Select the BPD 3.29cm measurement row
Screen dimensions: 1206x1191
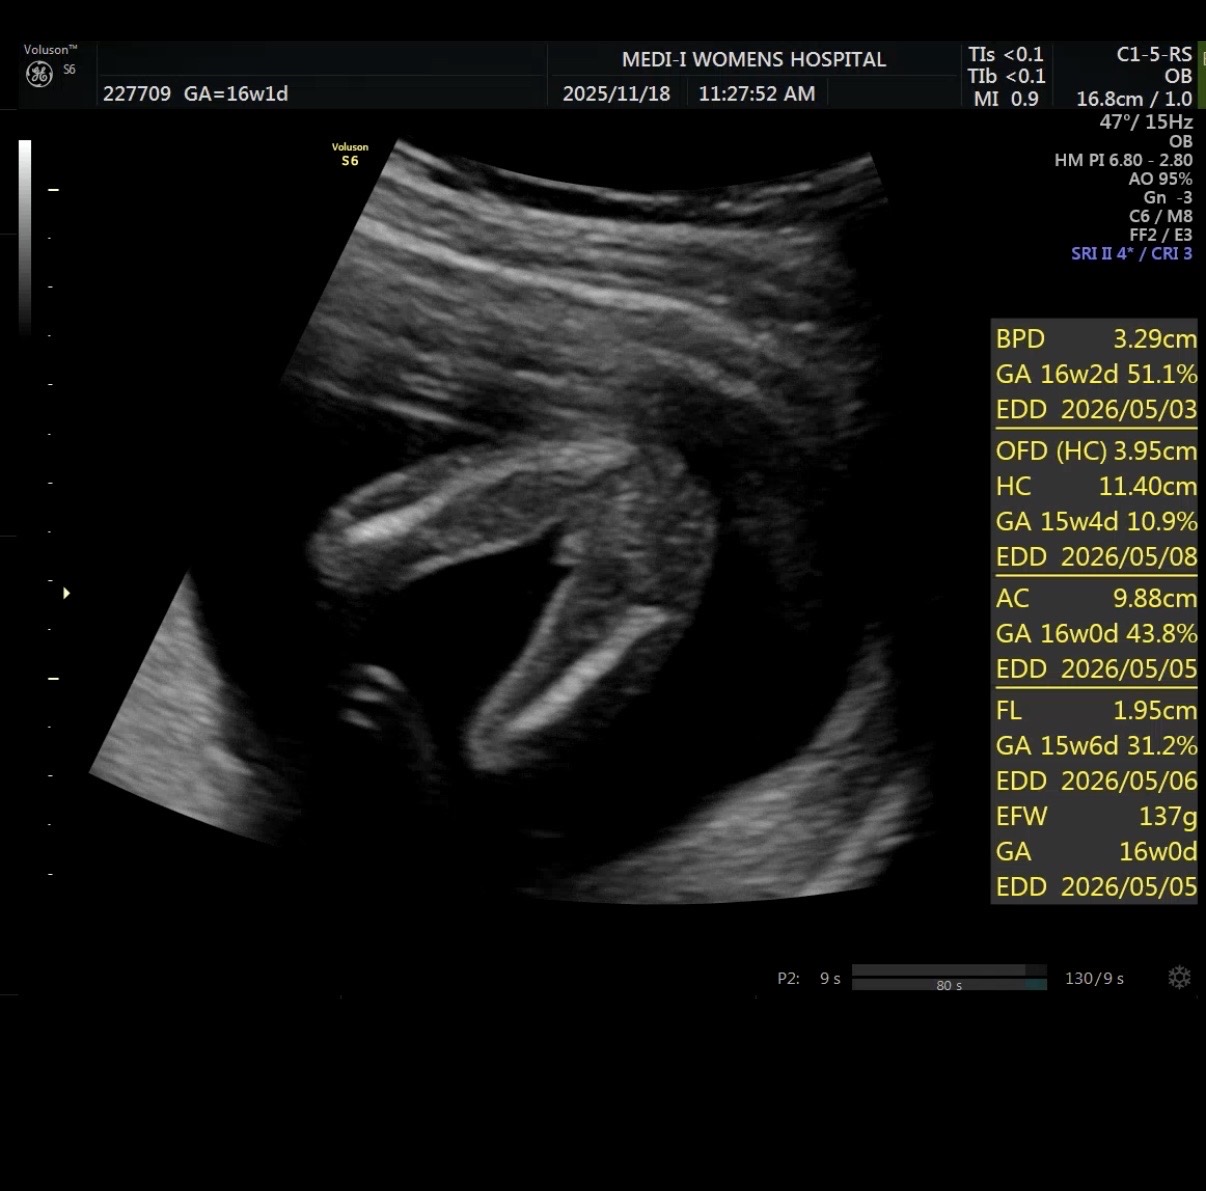click(x=1095, y=339)
